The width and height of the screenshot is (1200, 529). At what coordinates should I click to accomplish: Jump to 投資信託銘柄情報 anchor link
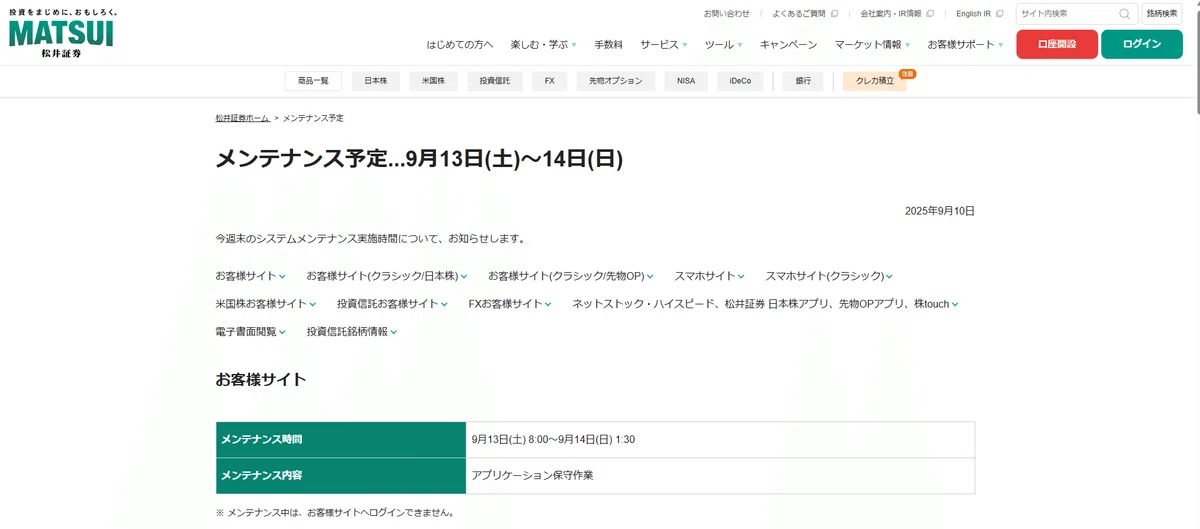(352, 331)
